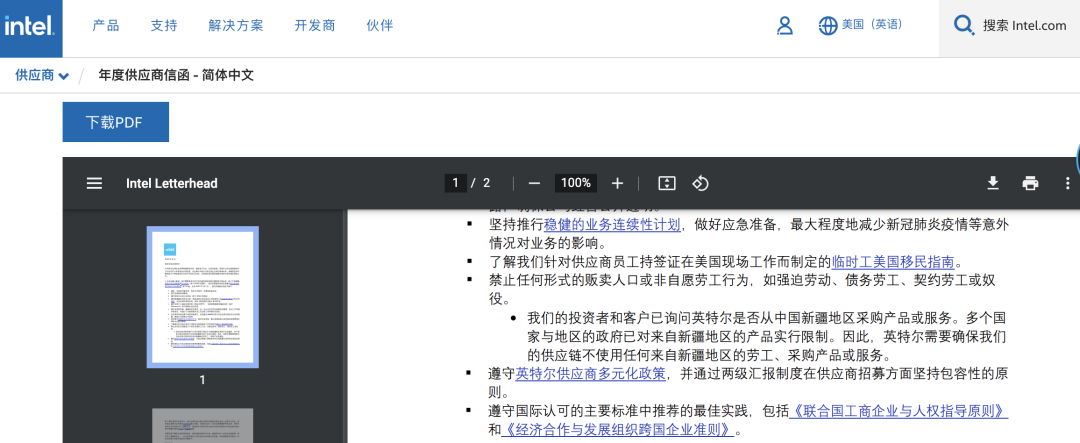Click the search magnifier icon
Image resolution: width=1080 pixels, height=443 pixels.
[963, 25]
